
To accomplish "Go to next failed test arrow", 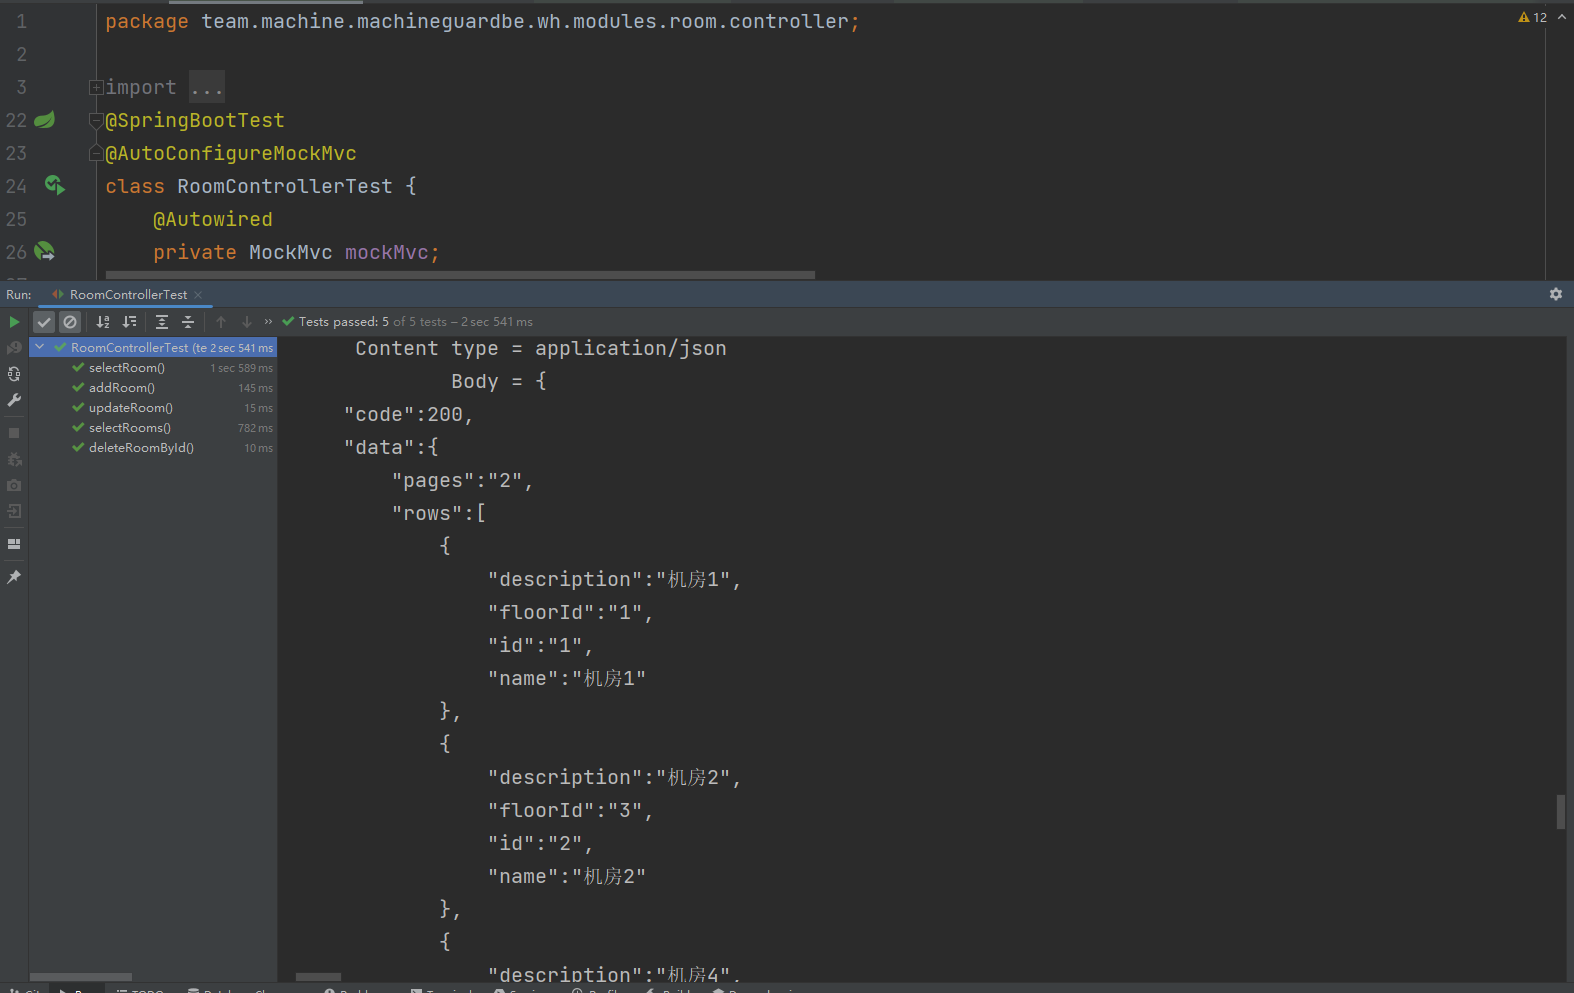I will (x=247, y=322).
